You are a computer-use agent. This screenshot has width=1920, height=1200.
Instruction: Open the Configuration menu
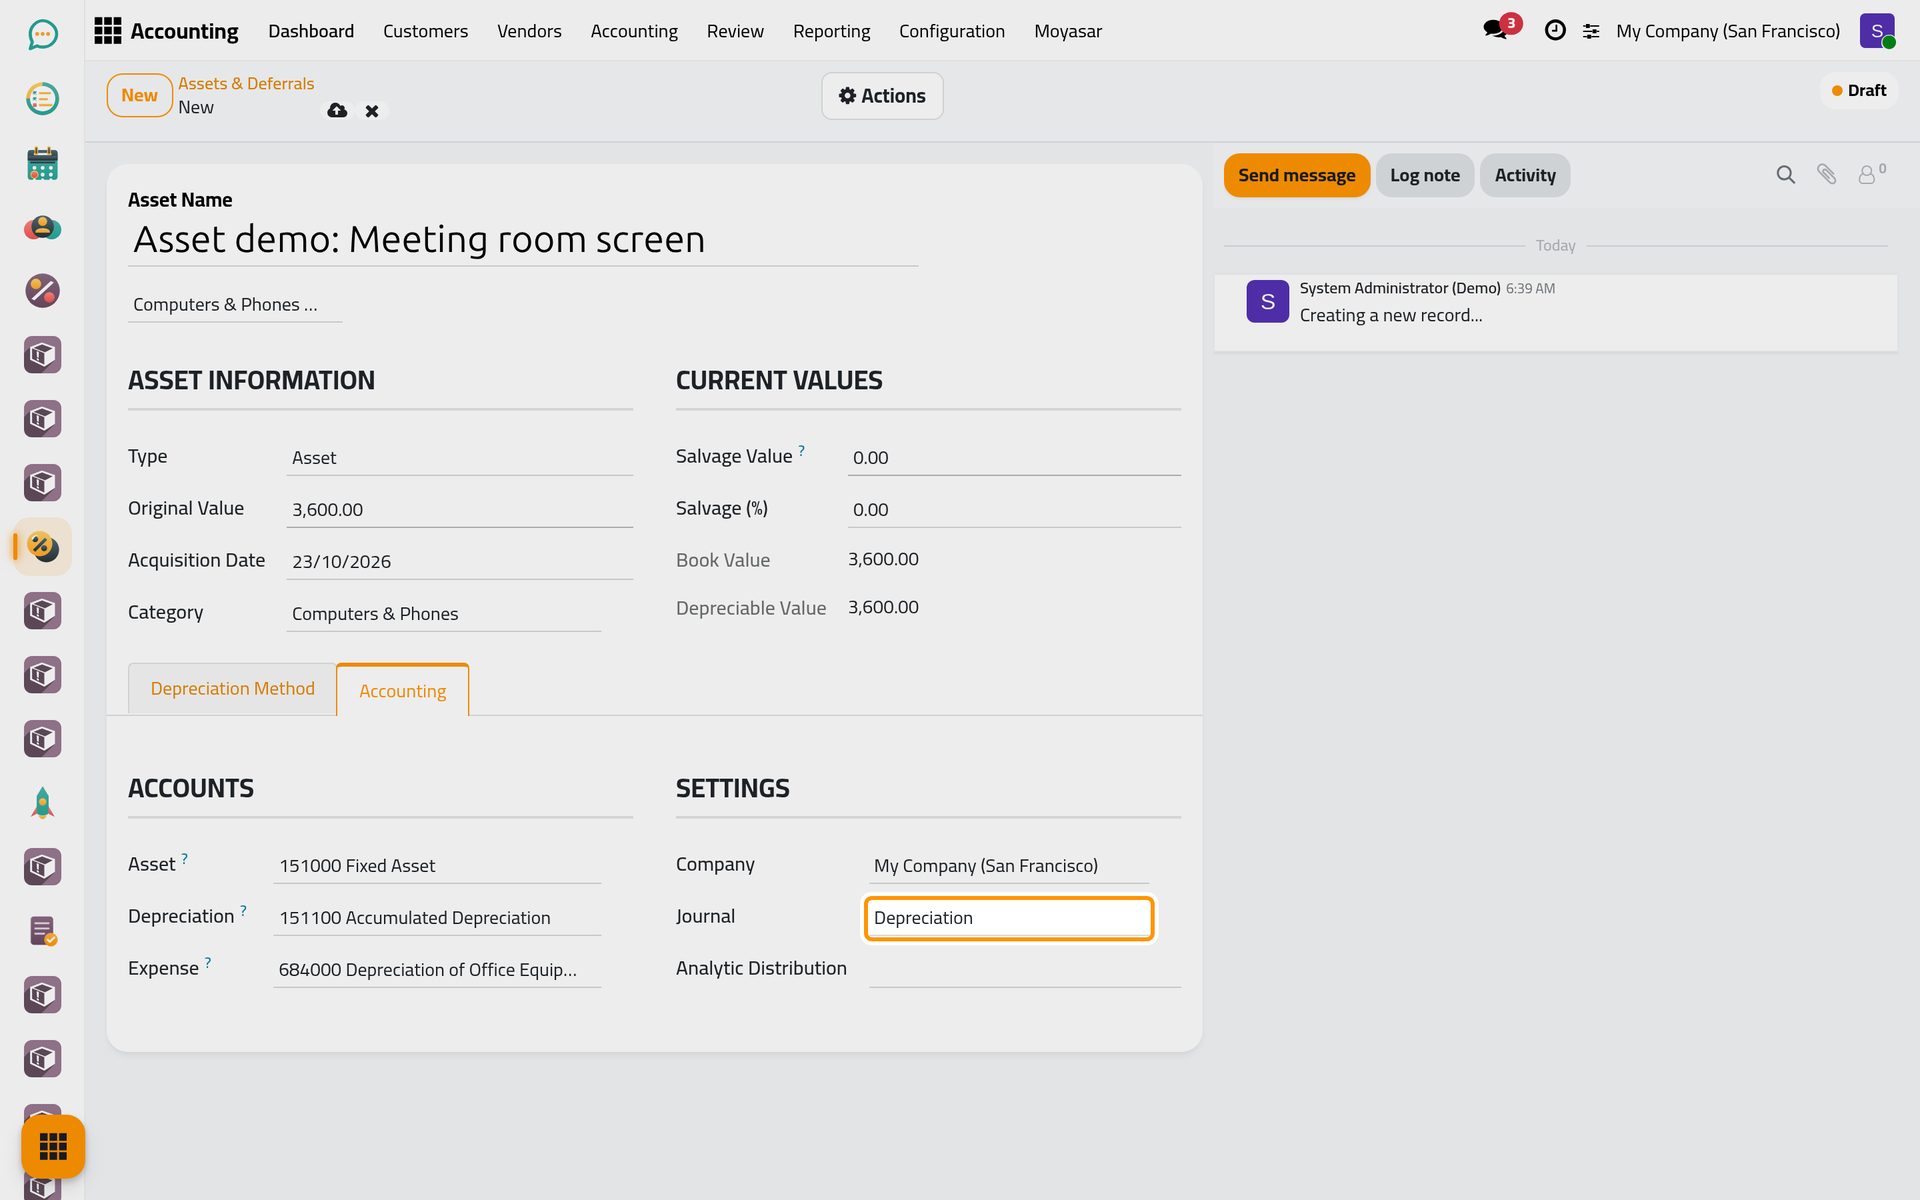(x=952, y=31)
